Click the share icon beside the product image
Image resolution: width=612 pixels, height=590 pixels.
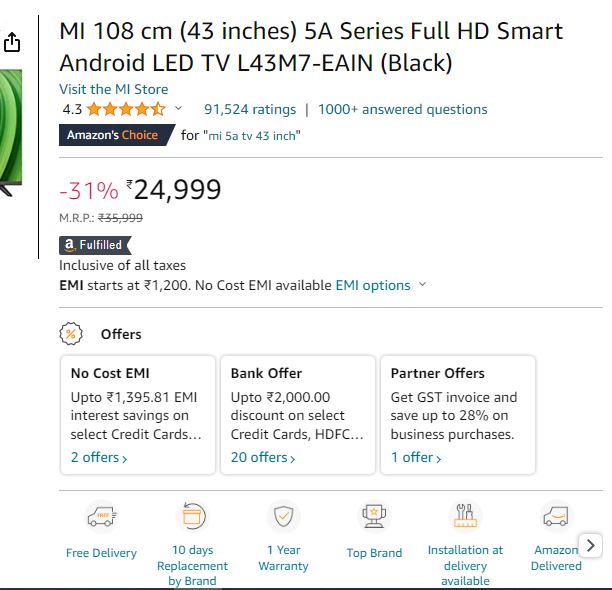(12, 42)
